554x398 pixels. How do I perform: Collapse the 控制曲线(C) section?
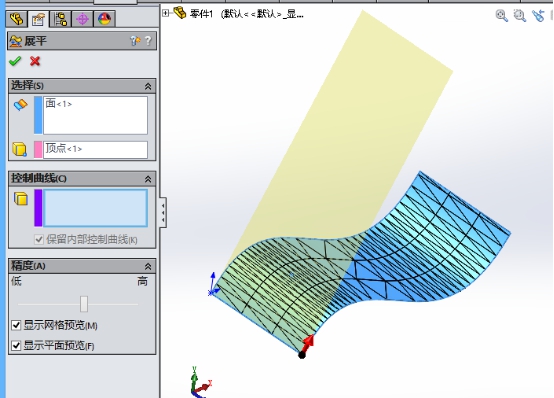tap(148, 179)
